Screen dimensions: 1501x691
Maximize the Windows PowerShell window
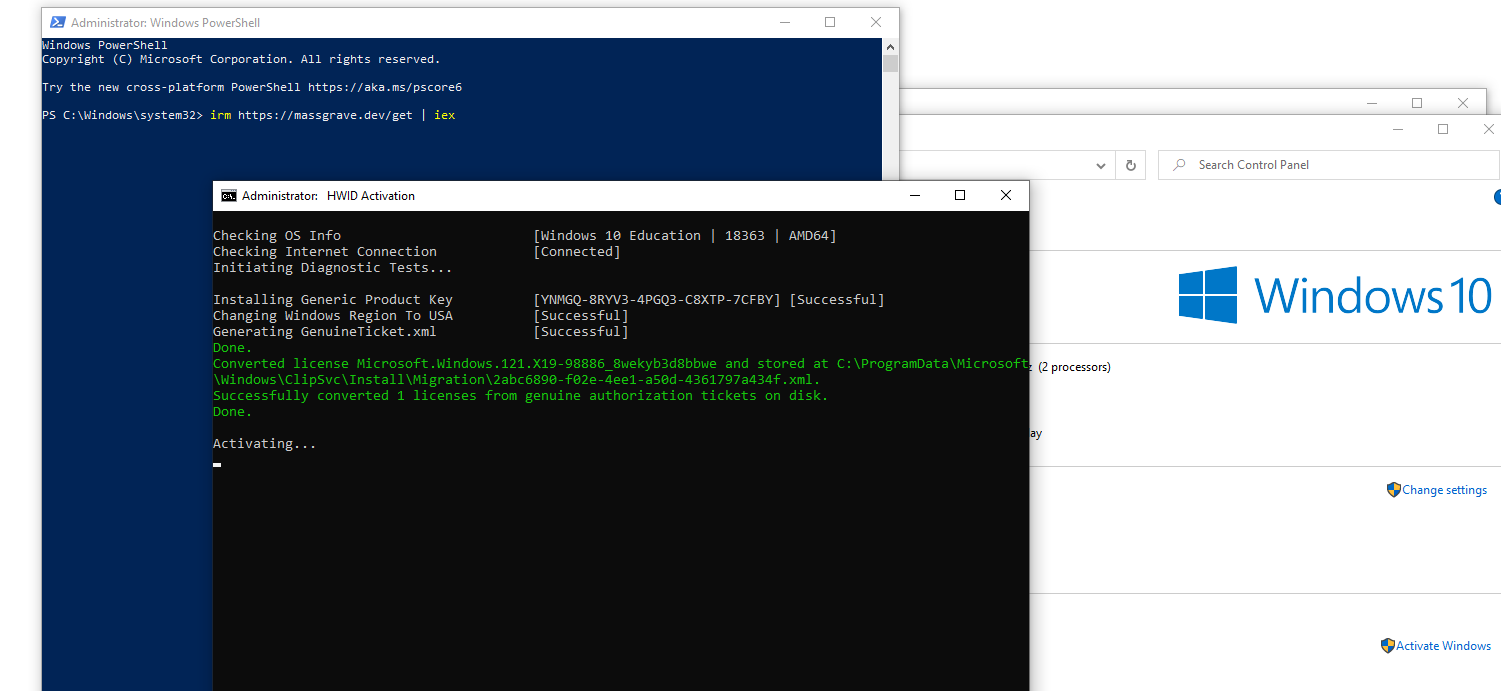click(x=830, y=22)
